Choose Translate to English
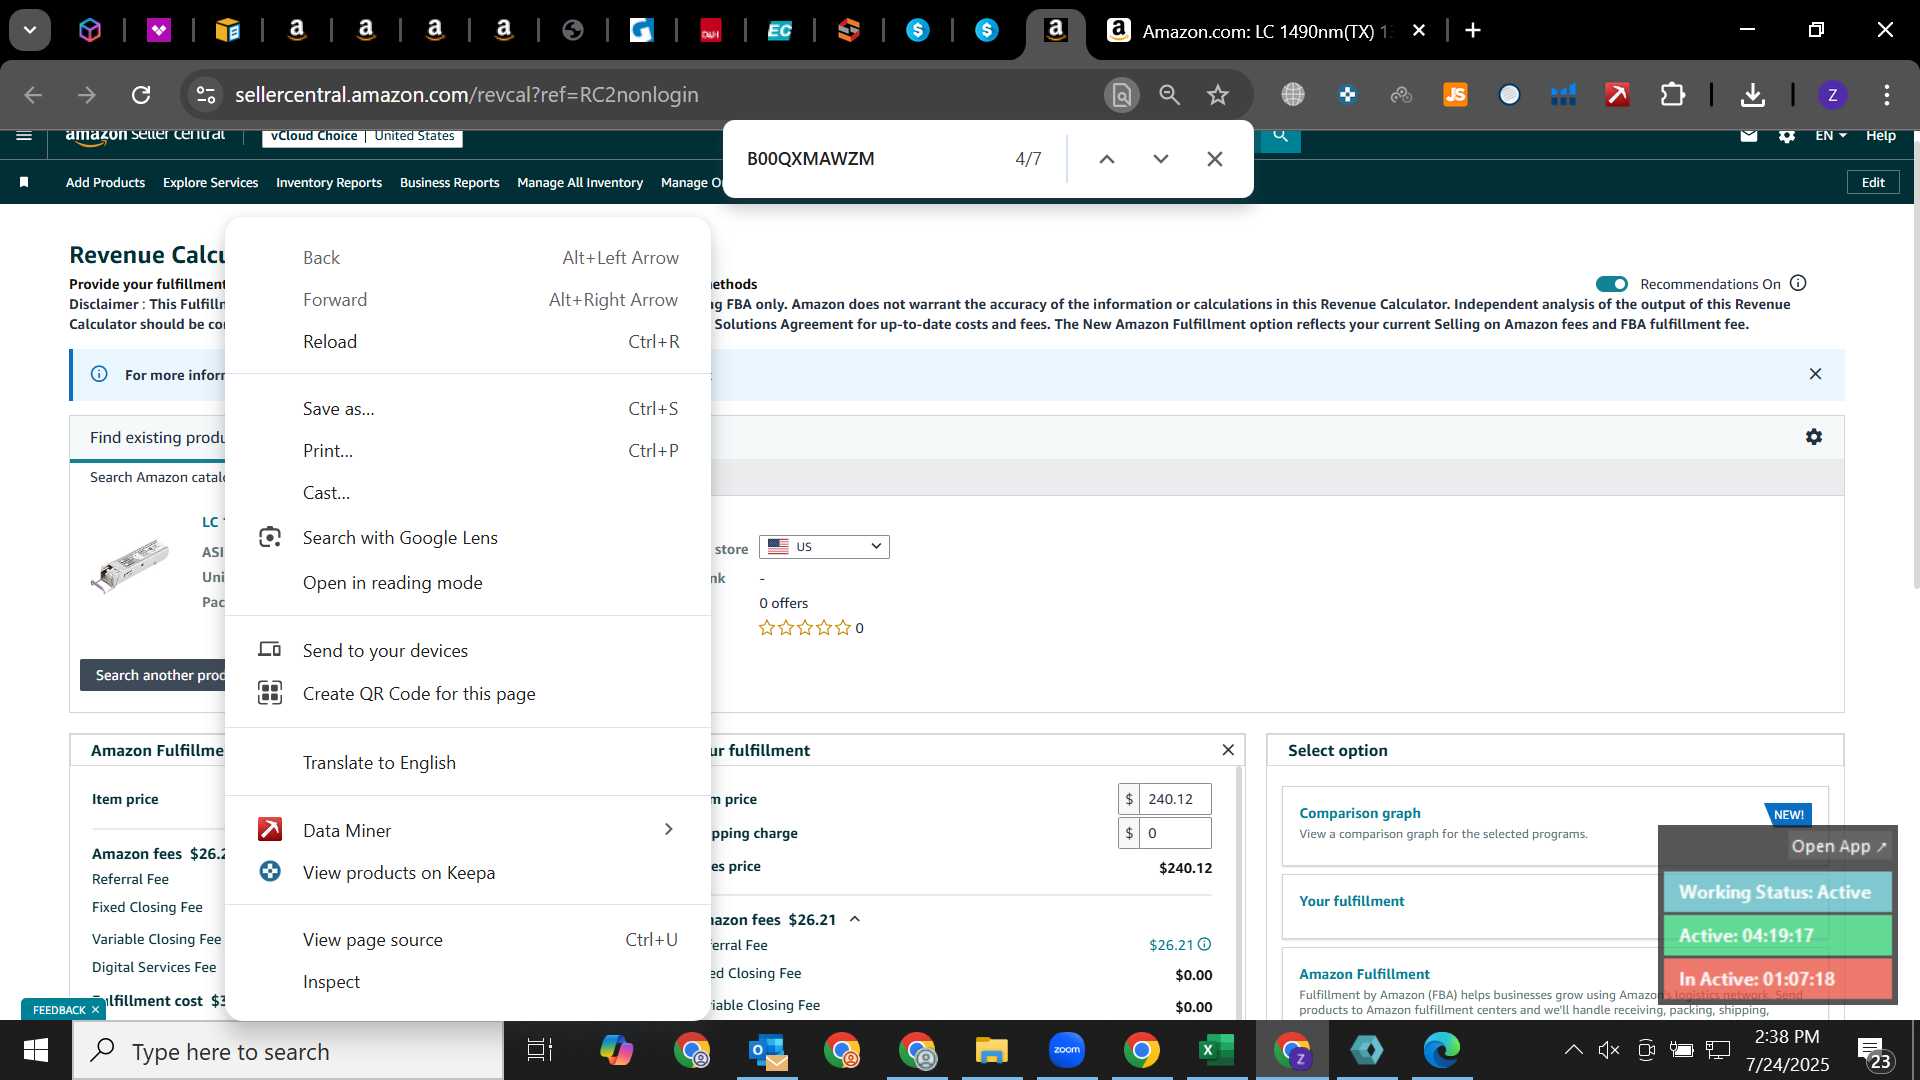The width and height of the screenshot is (1920, 1080). click(x=467, y=763)
